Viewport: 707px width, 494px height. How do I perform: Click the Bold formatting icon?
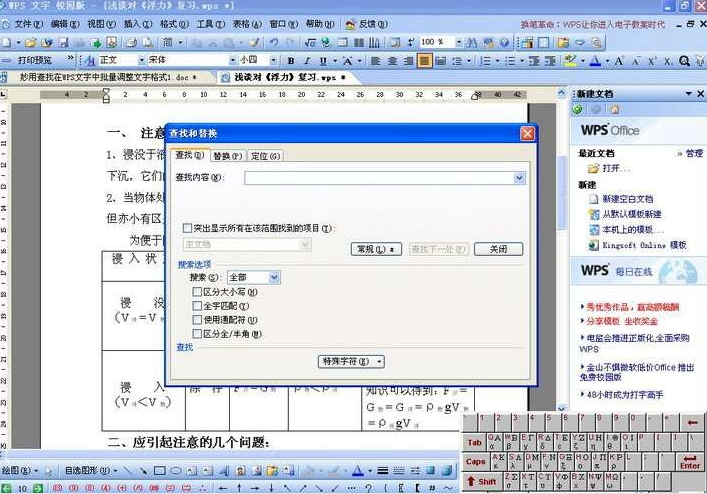point(291,61)
